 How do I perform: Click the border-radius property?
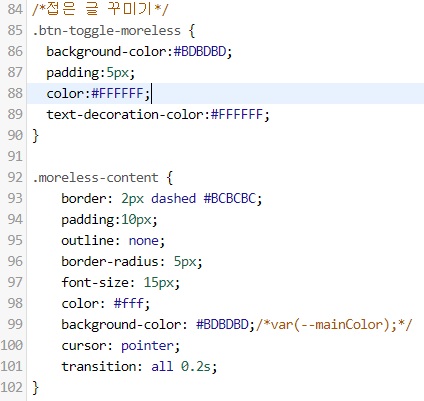click(110, 262)
